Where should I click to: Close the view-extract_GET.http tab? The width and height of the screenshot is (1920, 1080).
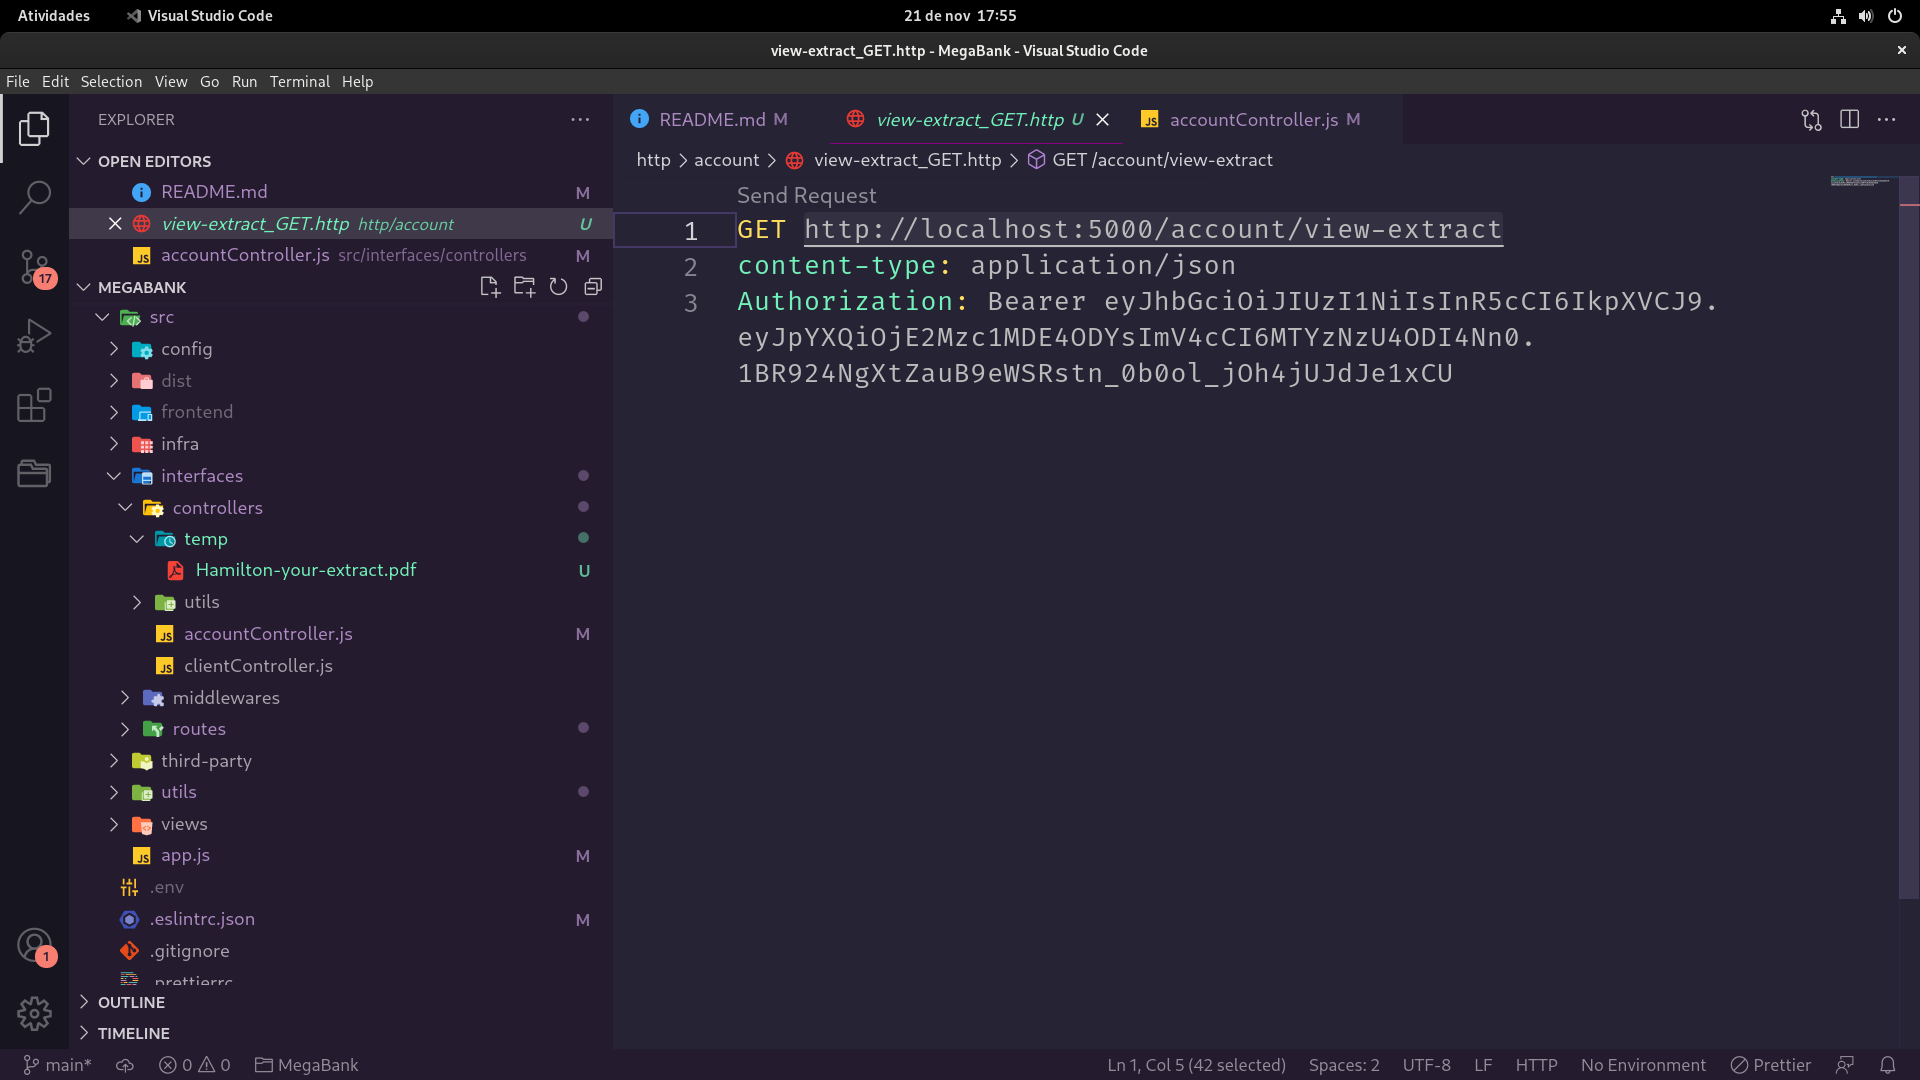pos(1102,119)
